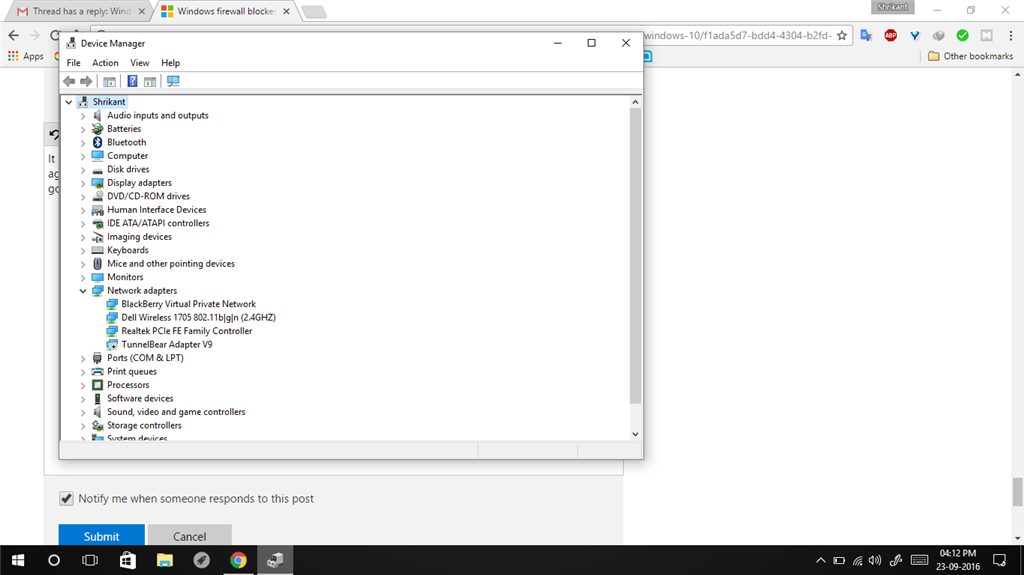
Task: Open the Other bookmarks folder
Action: coord(970,56)
